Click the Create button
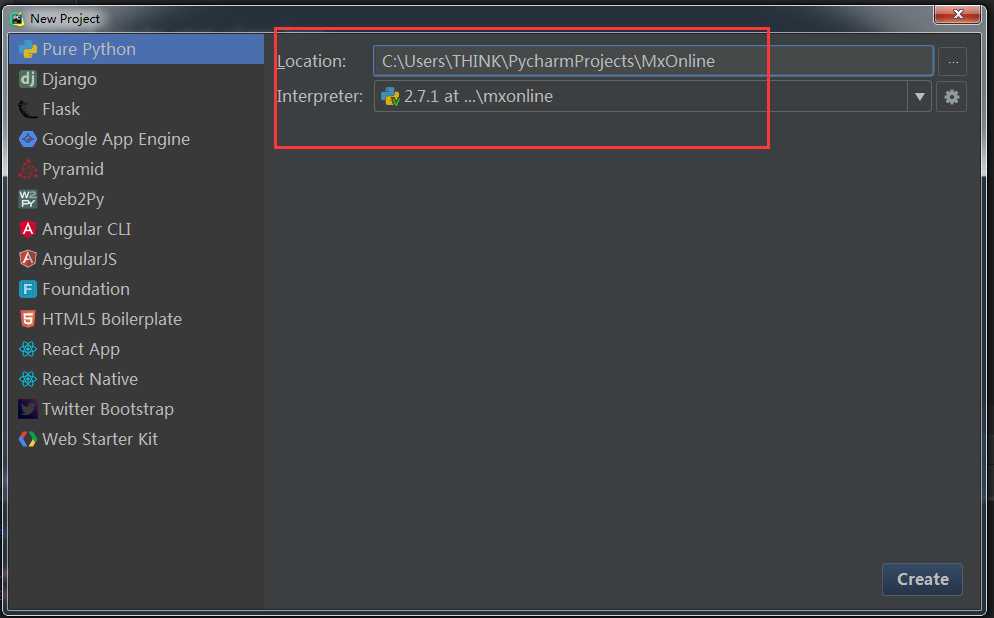994x618 pixels. tap(922, 579)
